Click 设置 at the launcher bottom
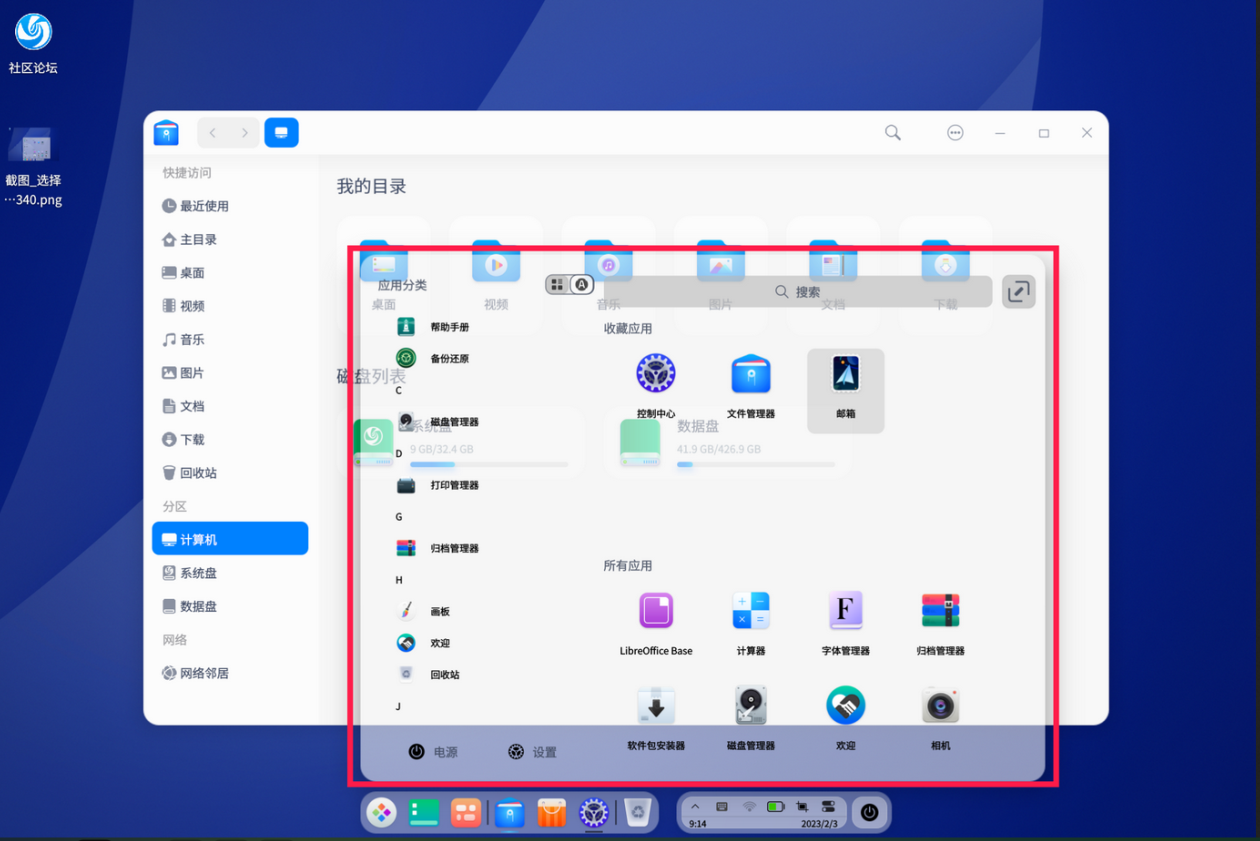 click(532, 752)
